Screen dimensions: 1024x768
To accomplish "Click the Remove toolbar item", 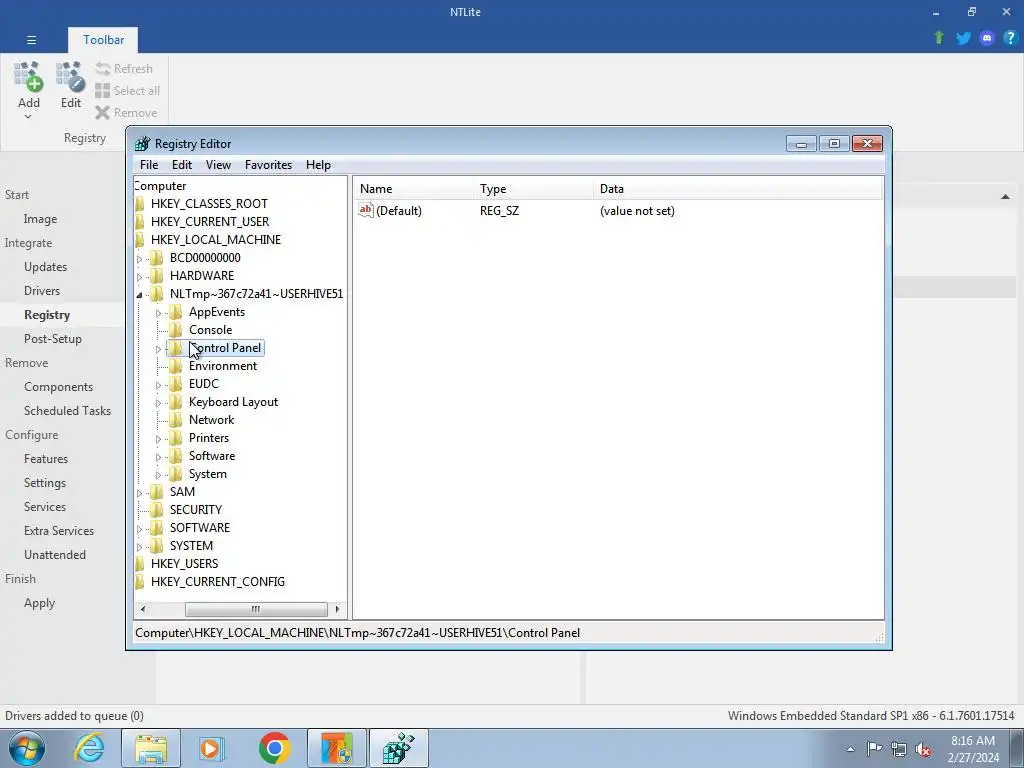I will [126, 113].
